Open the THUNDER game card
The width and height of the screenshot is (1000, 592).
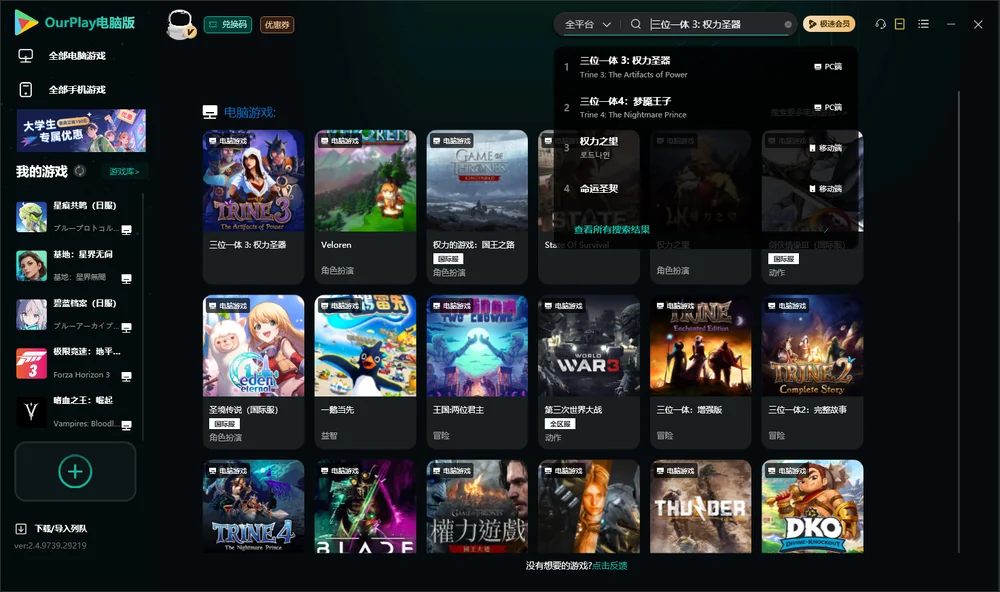pos(700,507)
